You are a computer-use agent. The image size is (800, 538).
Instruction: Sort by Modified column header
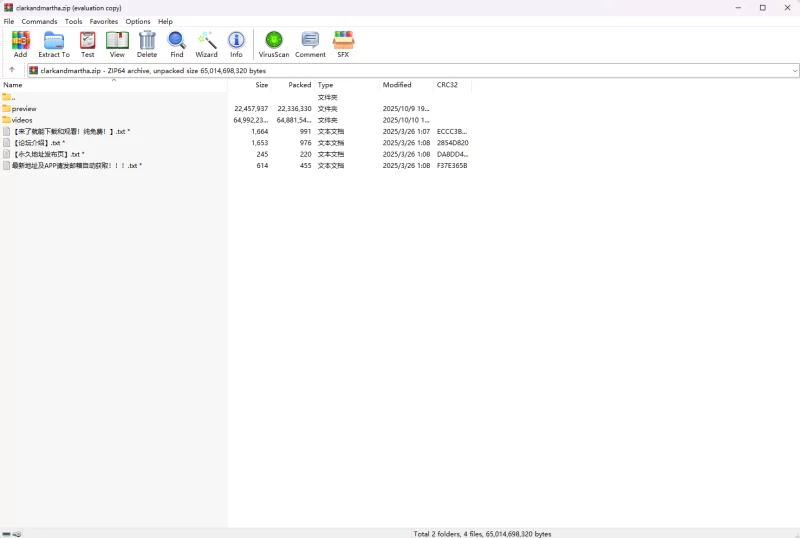click(x=396, y=85)
